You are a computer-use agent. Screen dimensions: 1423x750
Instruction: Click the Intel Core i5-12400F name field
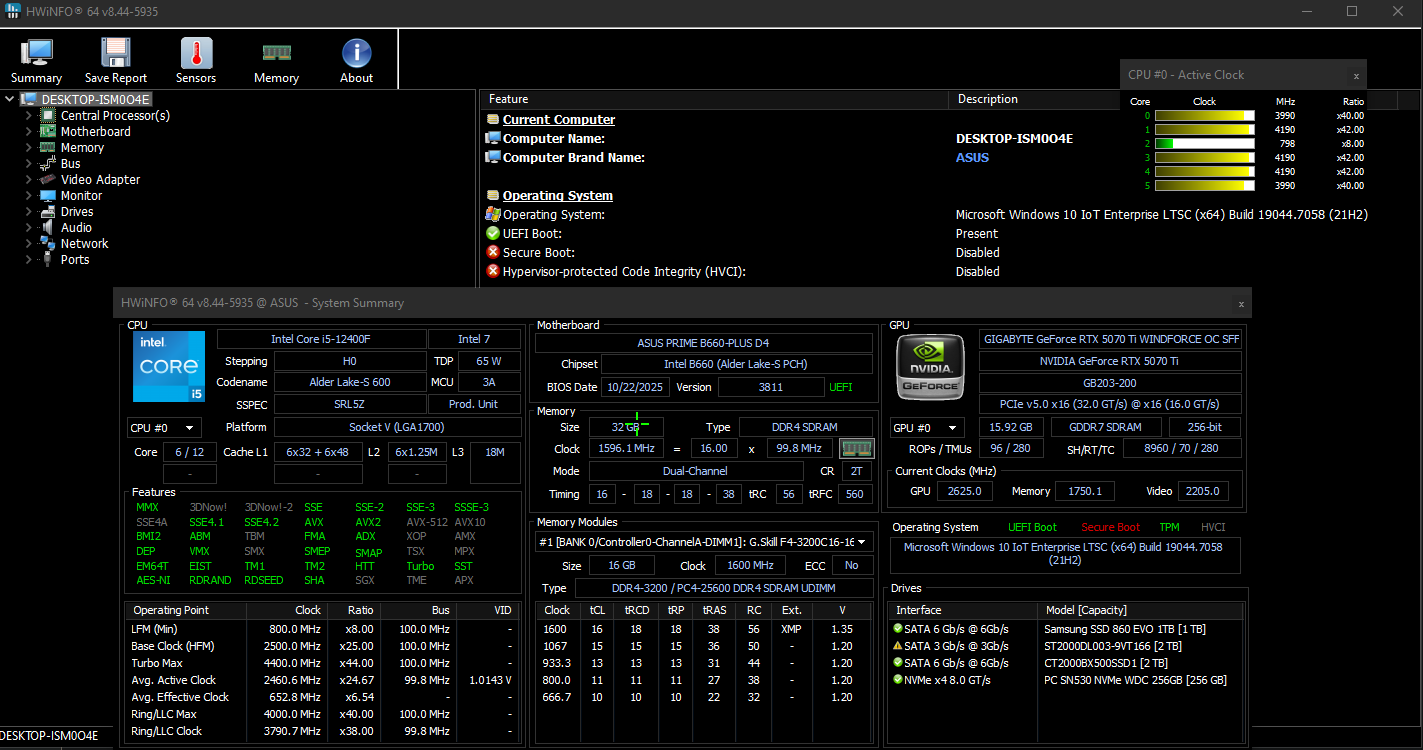(321, 339)
